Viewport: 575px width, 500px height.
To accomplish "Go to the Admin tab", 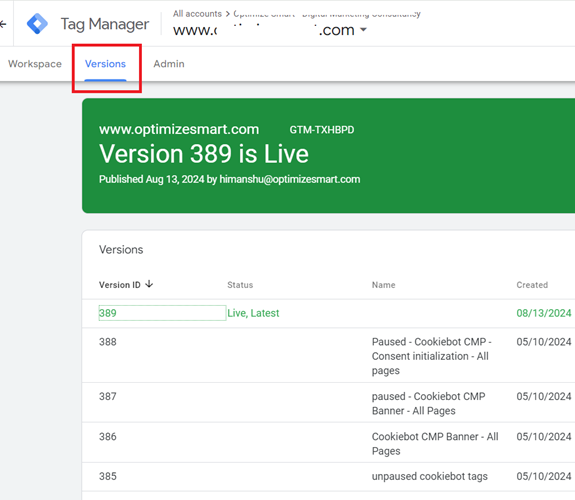I will point(169,64).
